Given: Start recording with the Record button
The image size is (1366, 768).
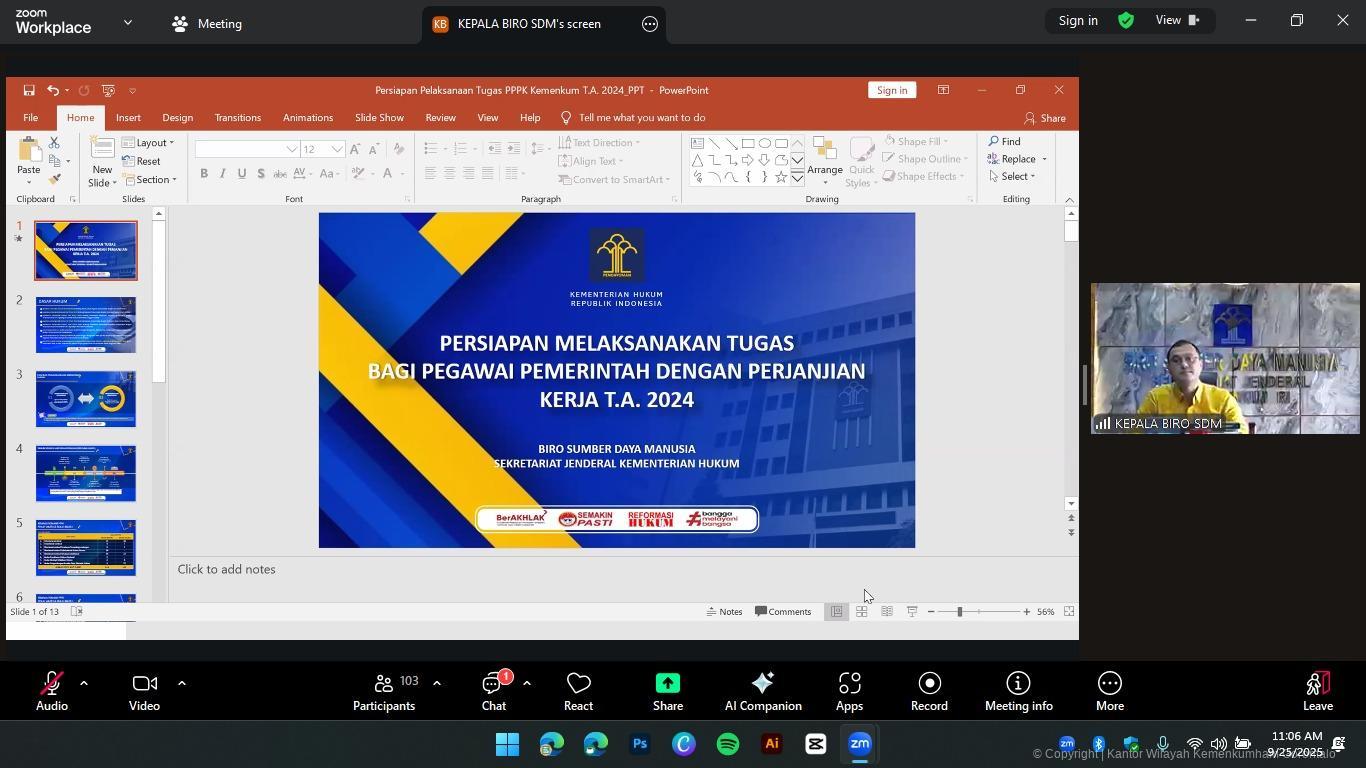Looking at the screenshot, I should (928, 691).
